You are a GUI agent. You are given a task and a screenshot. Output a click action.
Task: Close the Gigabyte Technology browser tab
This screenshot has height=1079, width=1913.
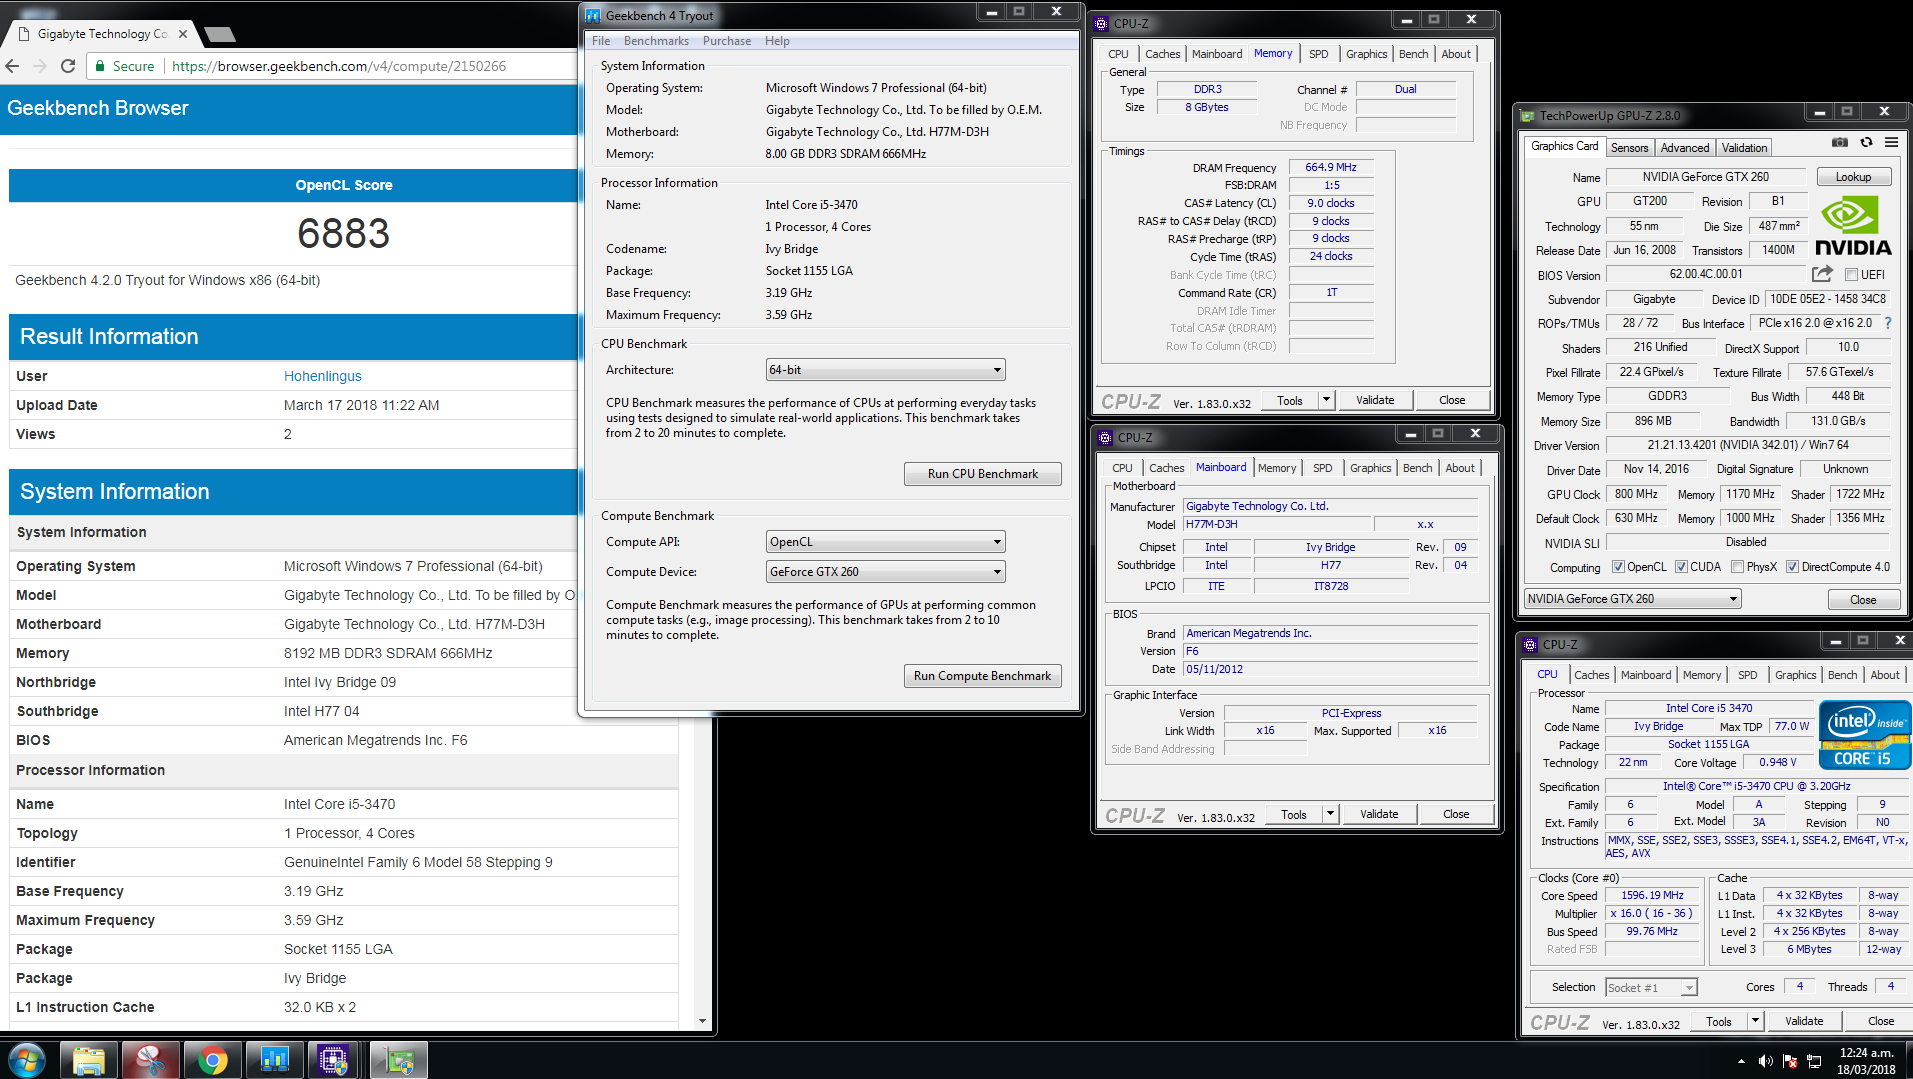(x=183, y=34)
